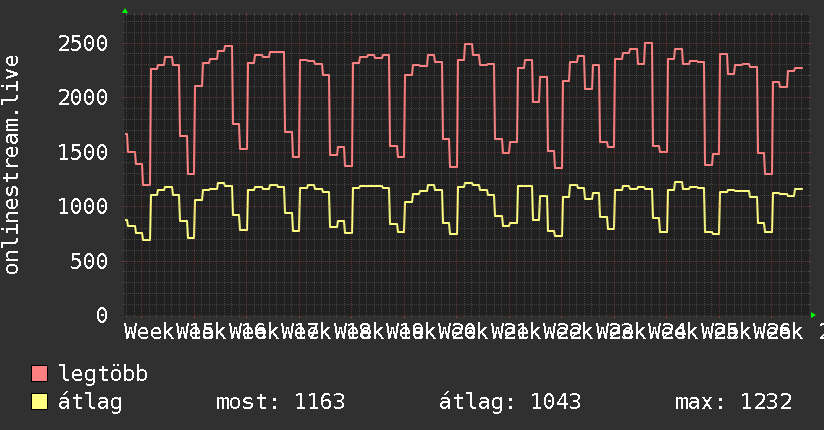Click the yellow átlag legend swatch
The image size is (824, 430).
pyautogui.click(x=39, y=402)
